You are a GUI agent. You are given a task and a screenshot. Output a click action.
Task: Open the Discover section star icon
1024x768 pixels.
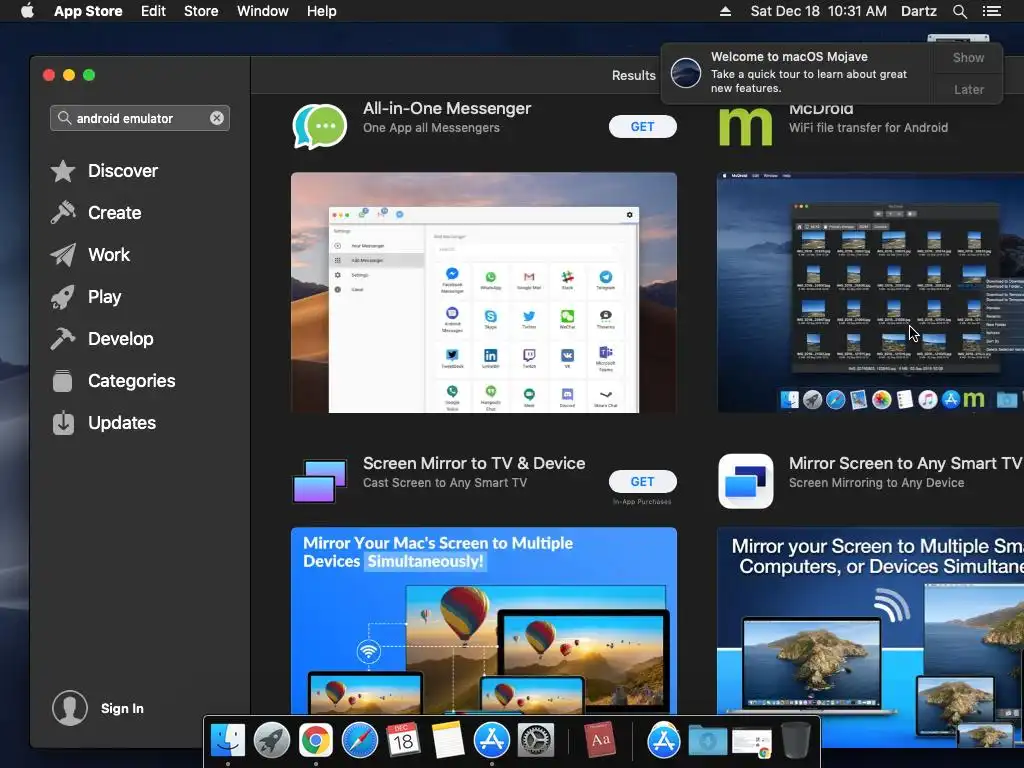(63, 171)
